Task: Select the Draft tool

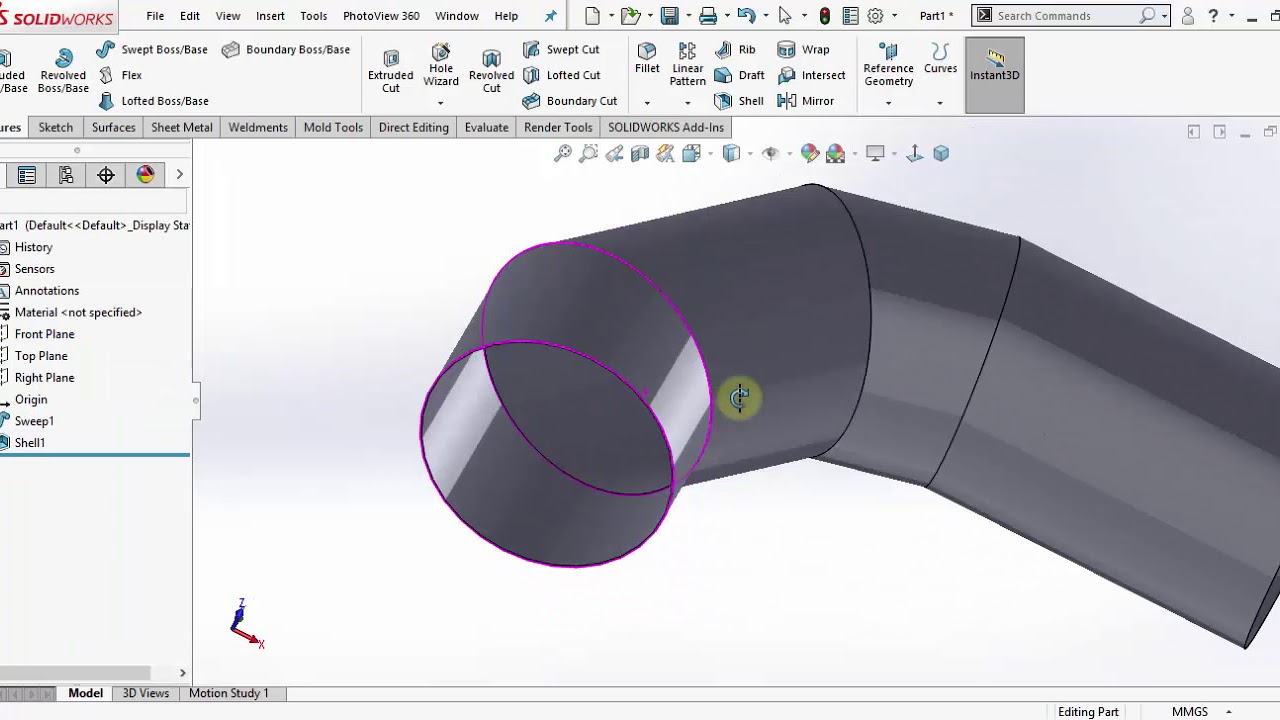Action: (740, 75)
